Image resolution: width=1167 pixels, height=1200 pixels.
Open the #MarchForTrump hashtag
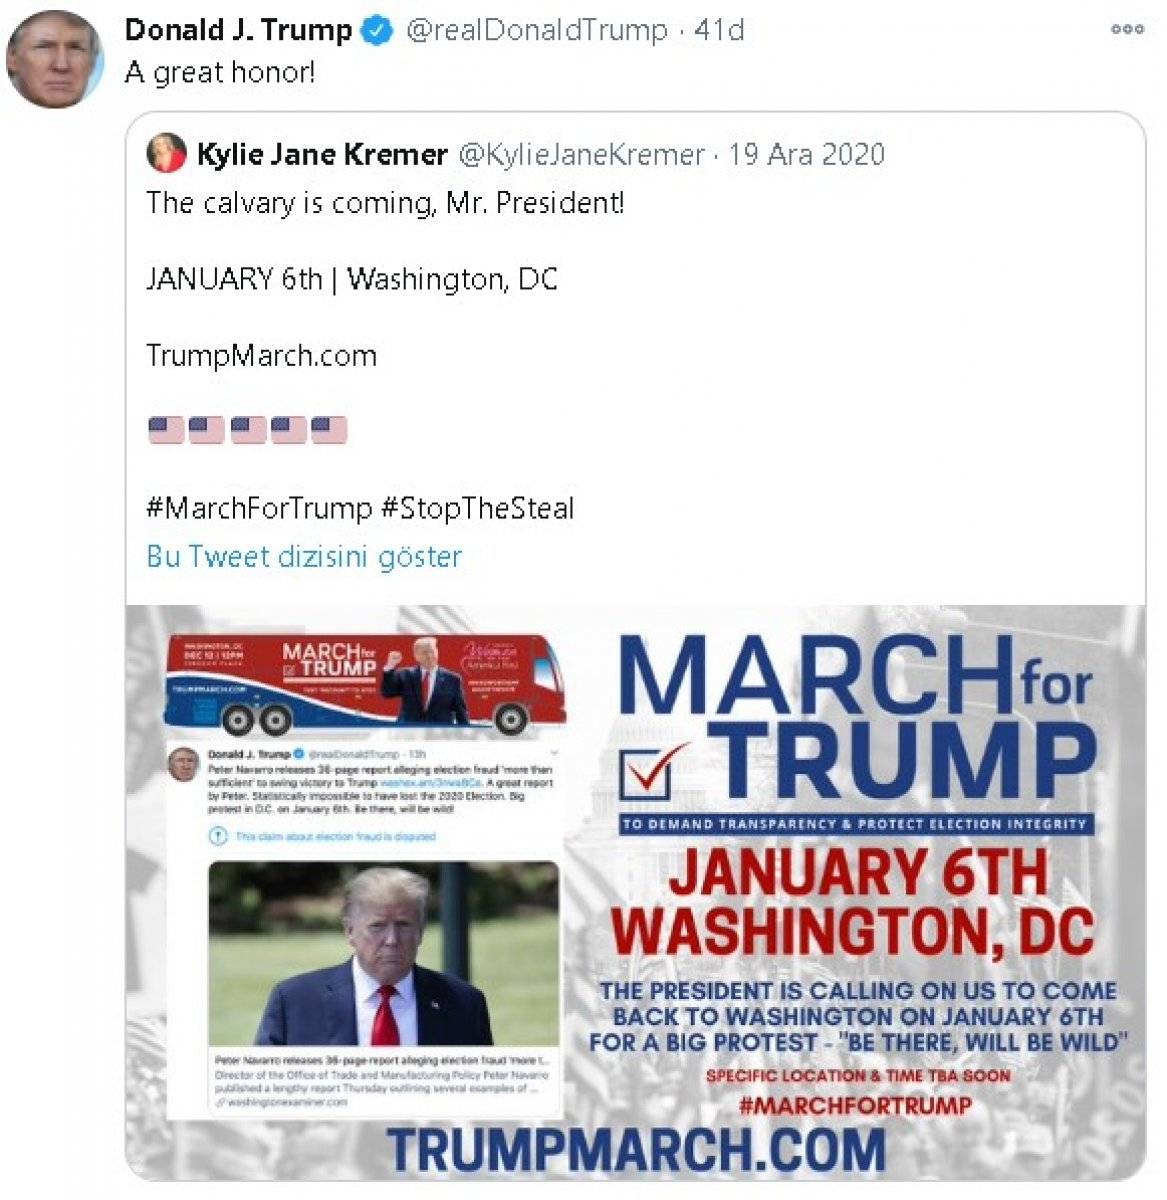[x=259, y=508]
